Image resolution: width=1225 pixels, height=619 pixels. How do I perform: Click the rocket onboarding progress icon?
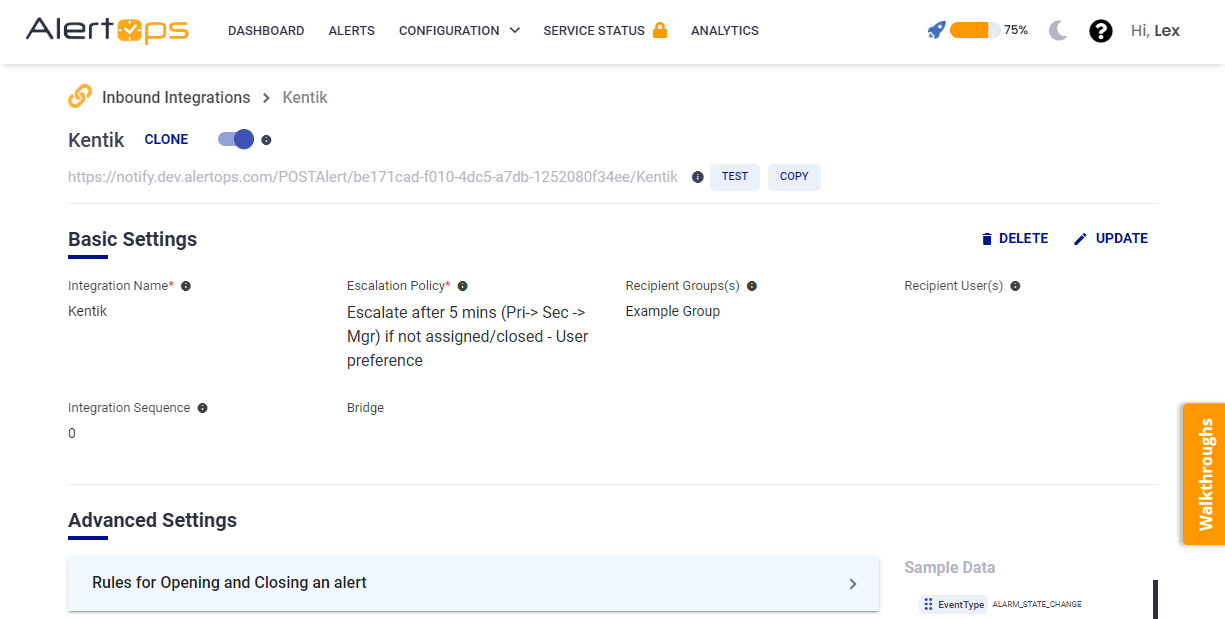(936, 30)
